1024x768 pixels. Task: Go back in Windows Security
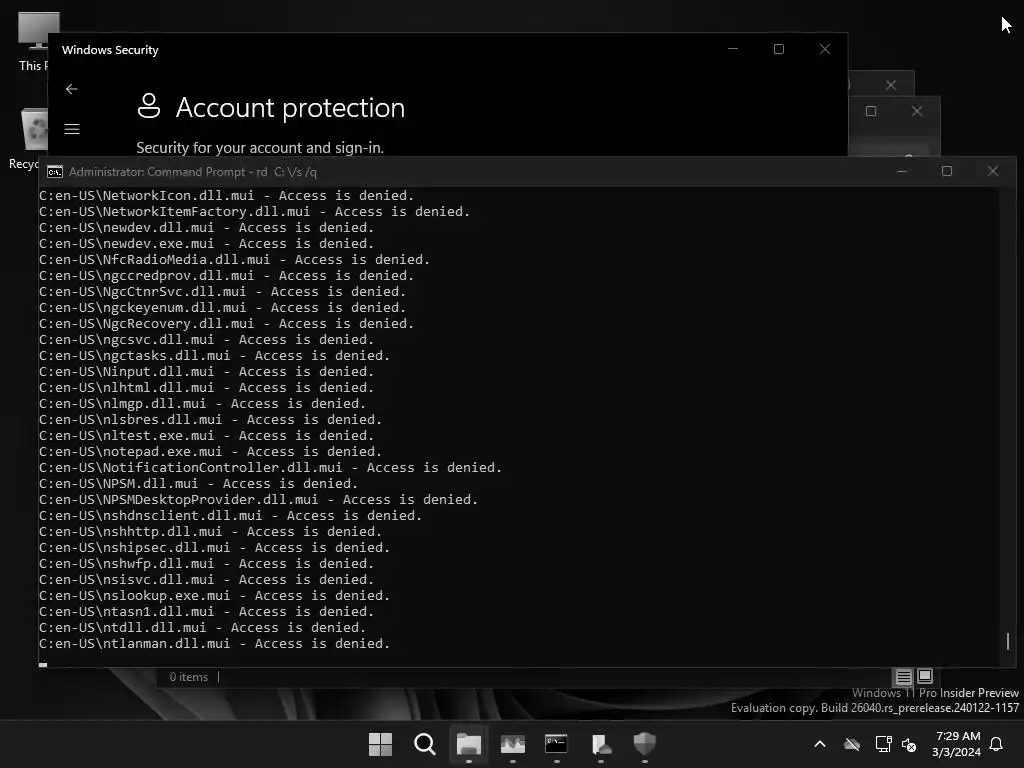tap(72, 89)
